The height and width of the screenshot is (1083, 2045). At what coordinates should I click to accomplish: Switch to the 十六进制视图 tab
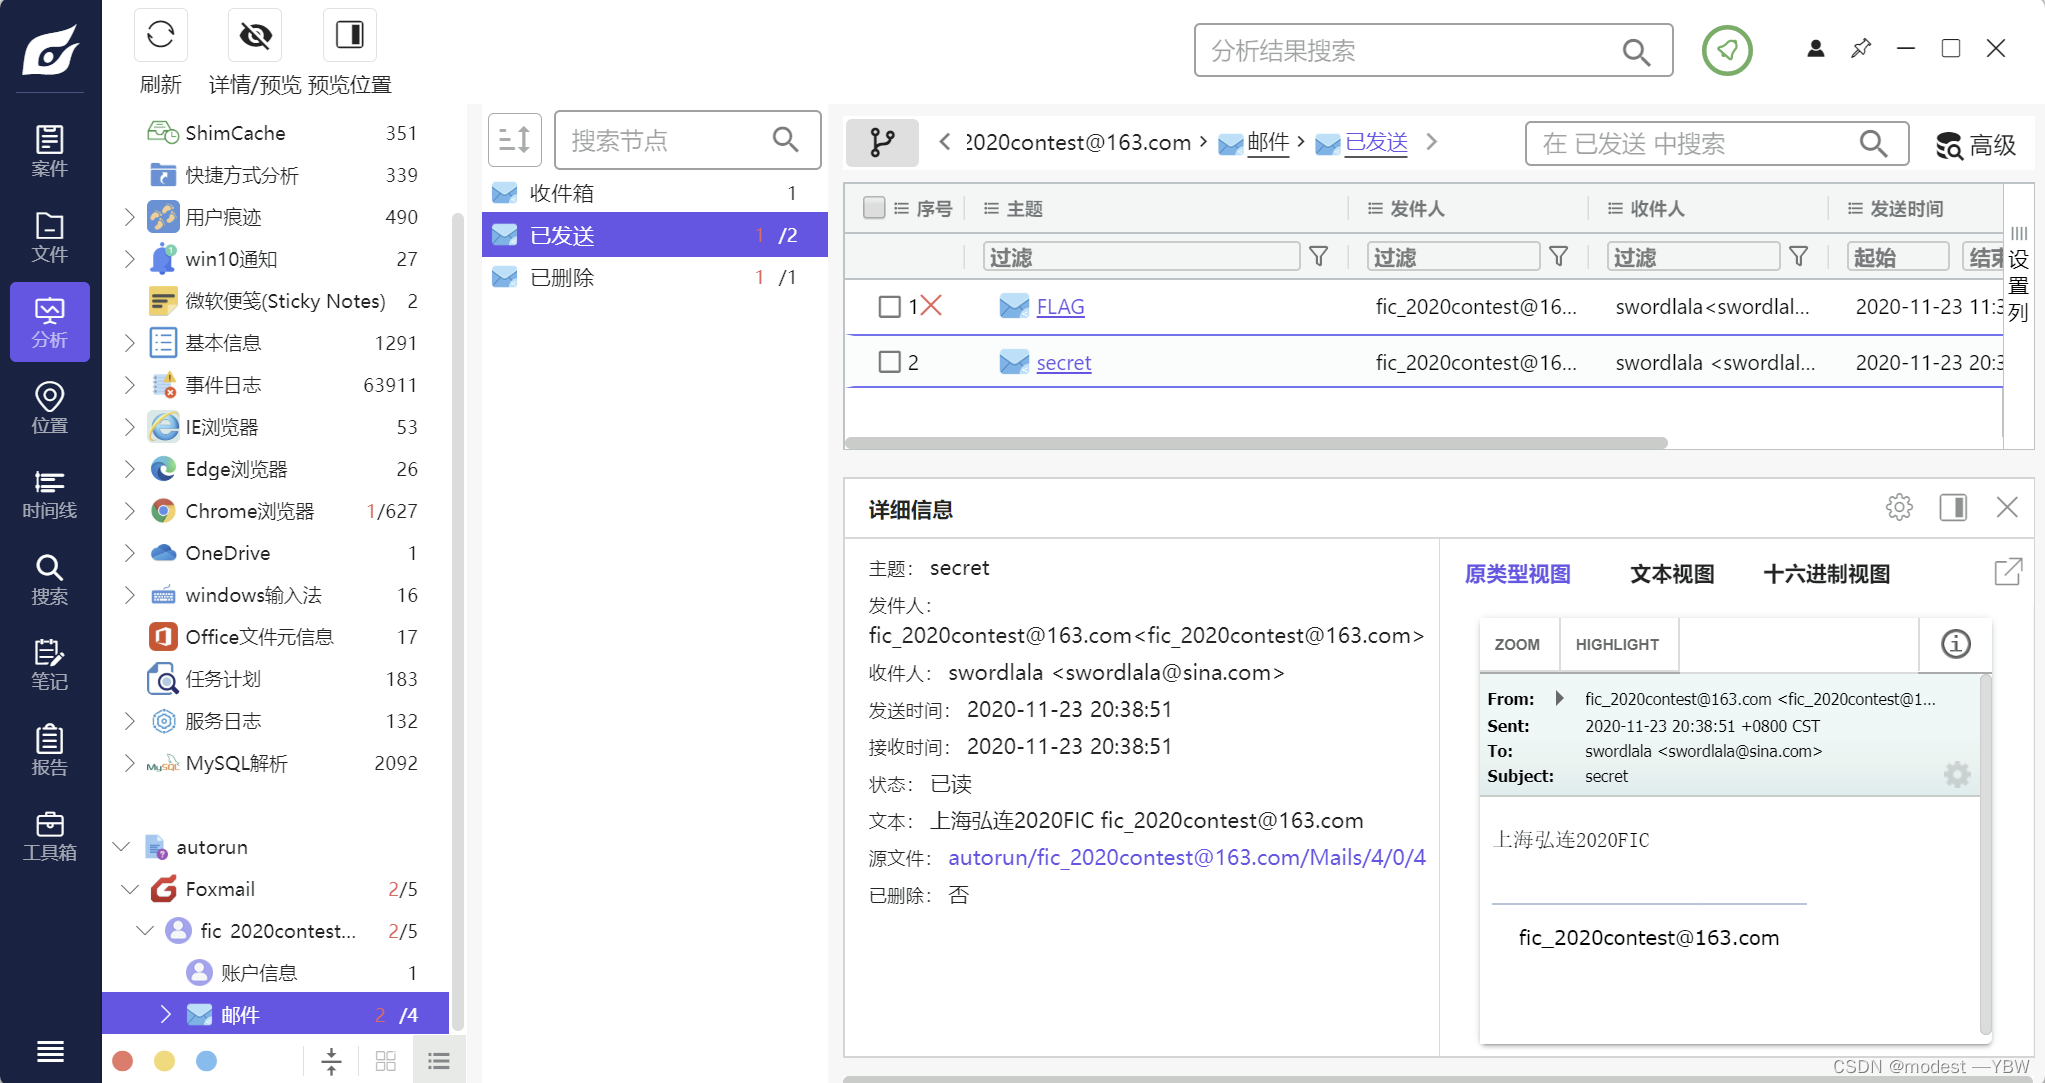[1826, 574]
